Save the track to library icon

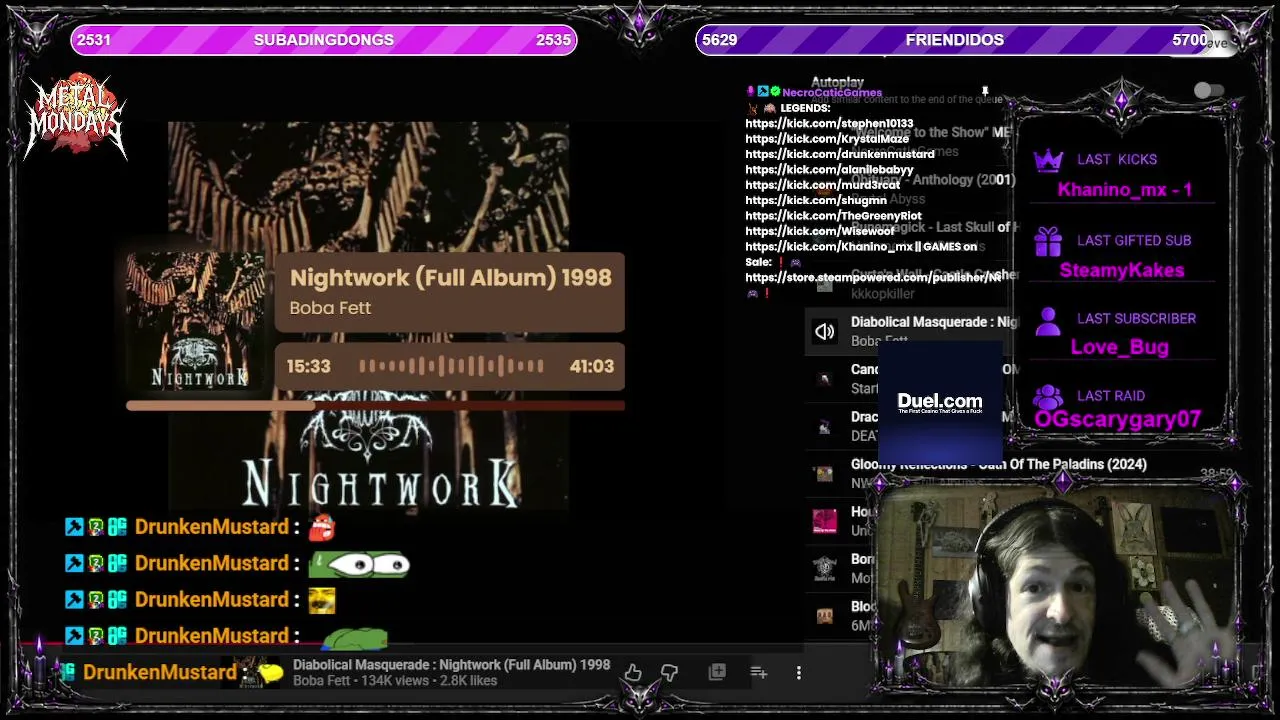point(717,673)
